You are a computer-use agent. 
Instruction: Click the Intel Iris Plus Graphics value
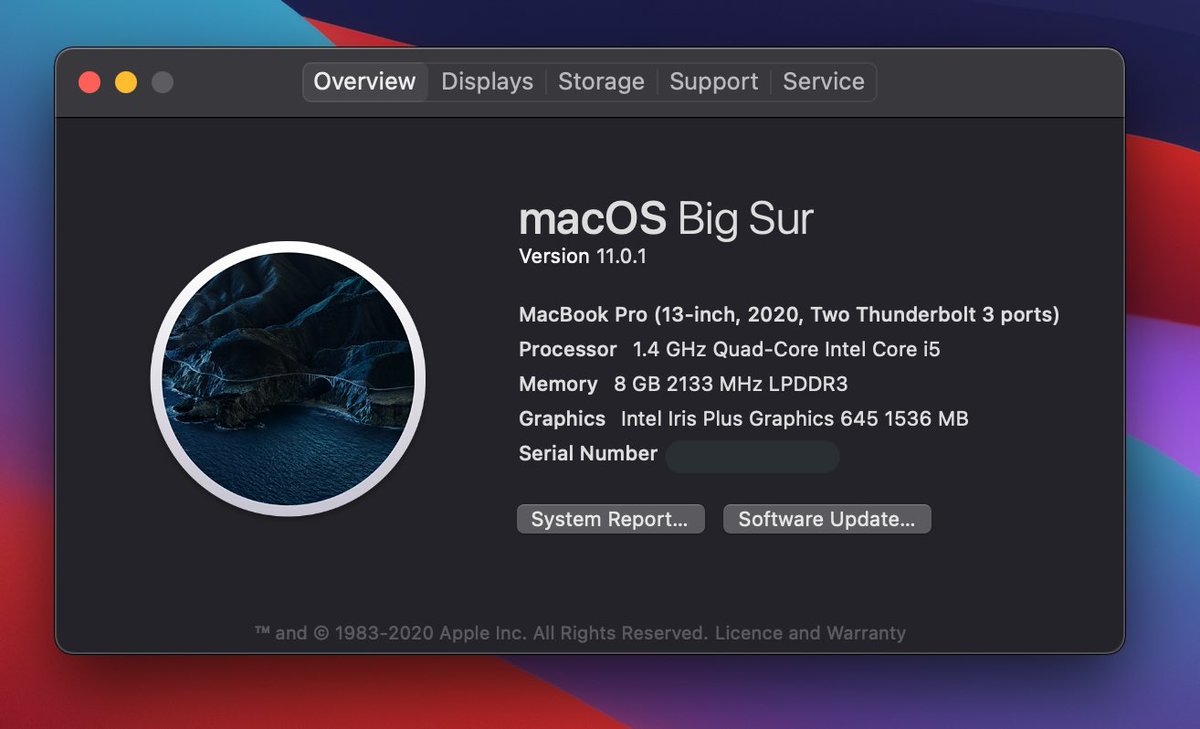pos(795,419)
